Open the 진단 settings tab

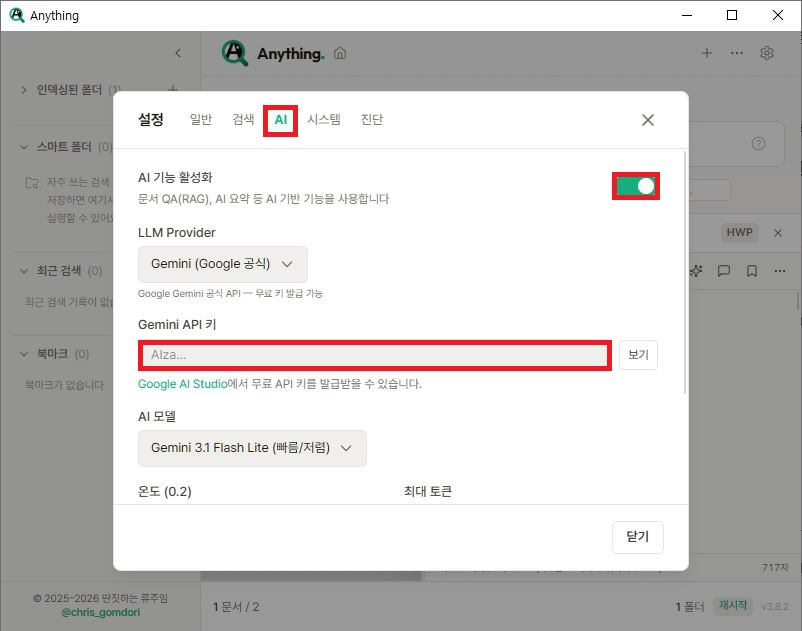[x=372, y=119]
